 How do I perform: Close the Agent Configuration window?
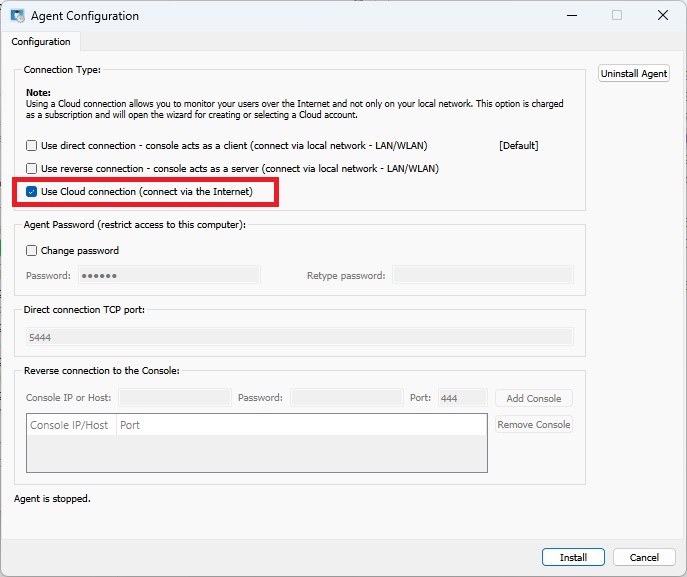click(662, 16)
